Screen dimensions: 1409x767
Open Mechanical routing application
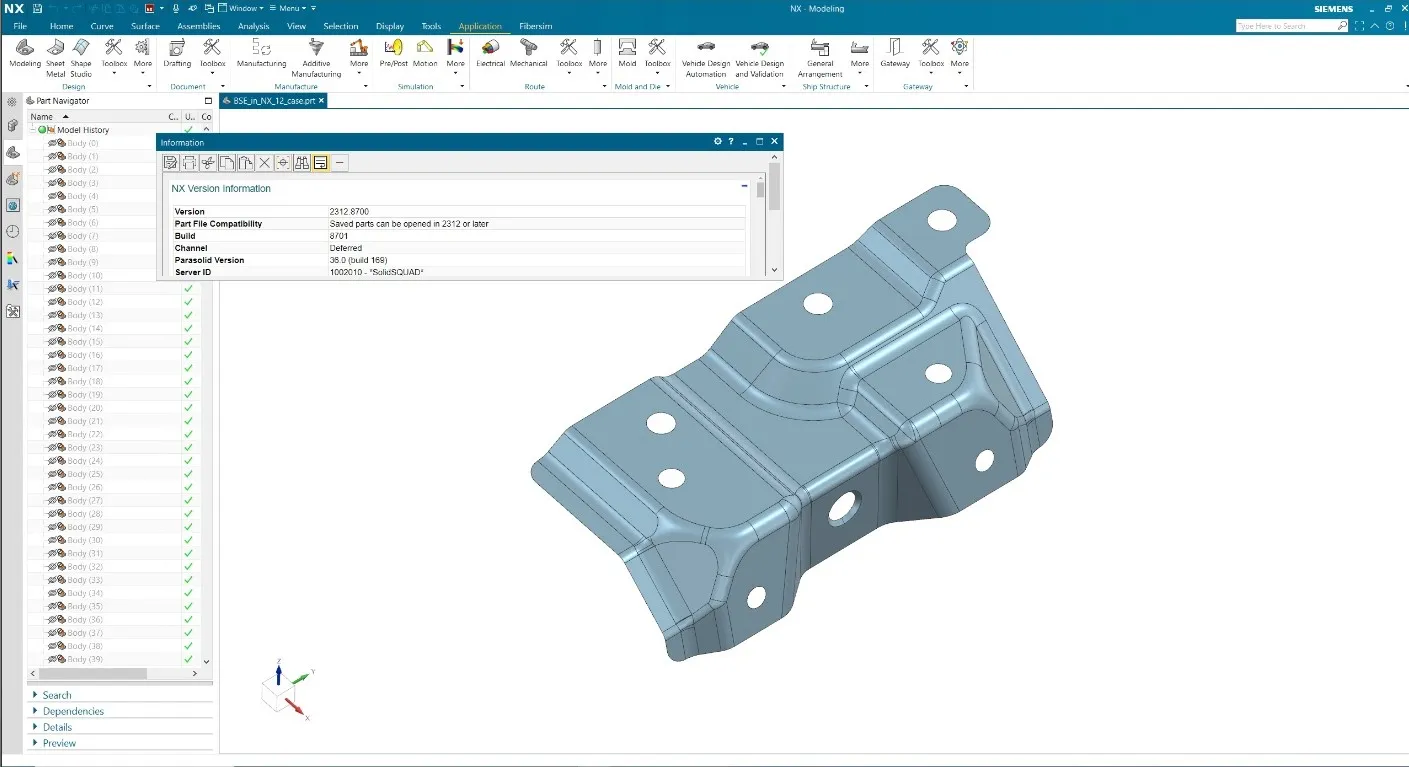click(529, 53)
